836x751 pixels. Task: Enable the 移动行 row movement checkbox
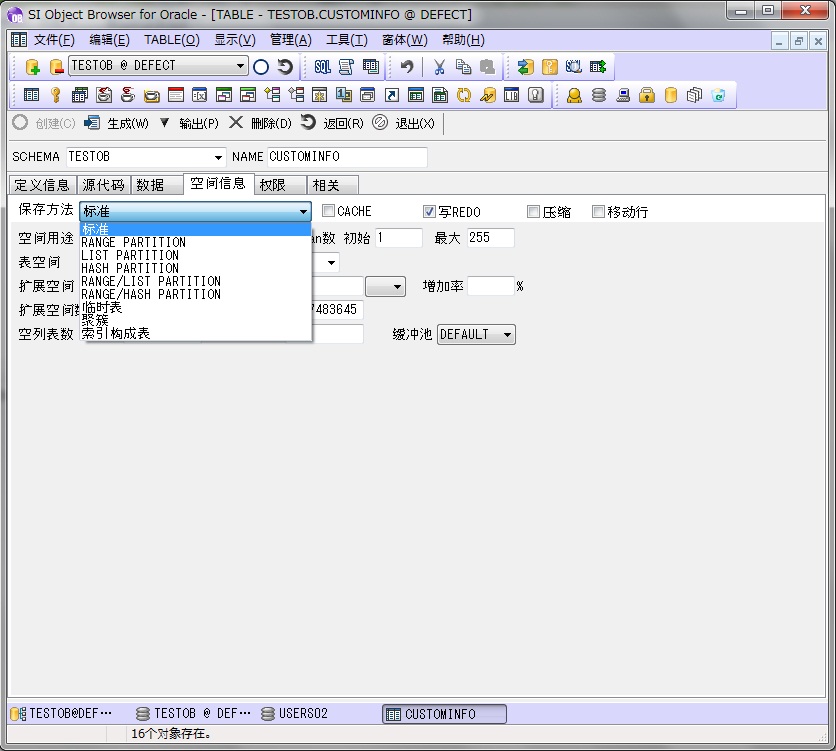pos(598,212)
